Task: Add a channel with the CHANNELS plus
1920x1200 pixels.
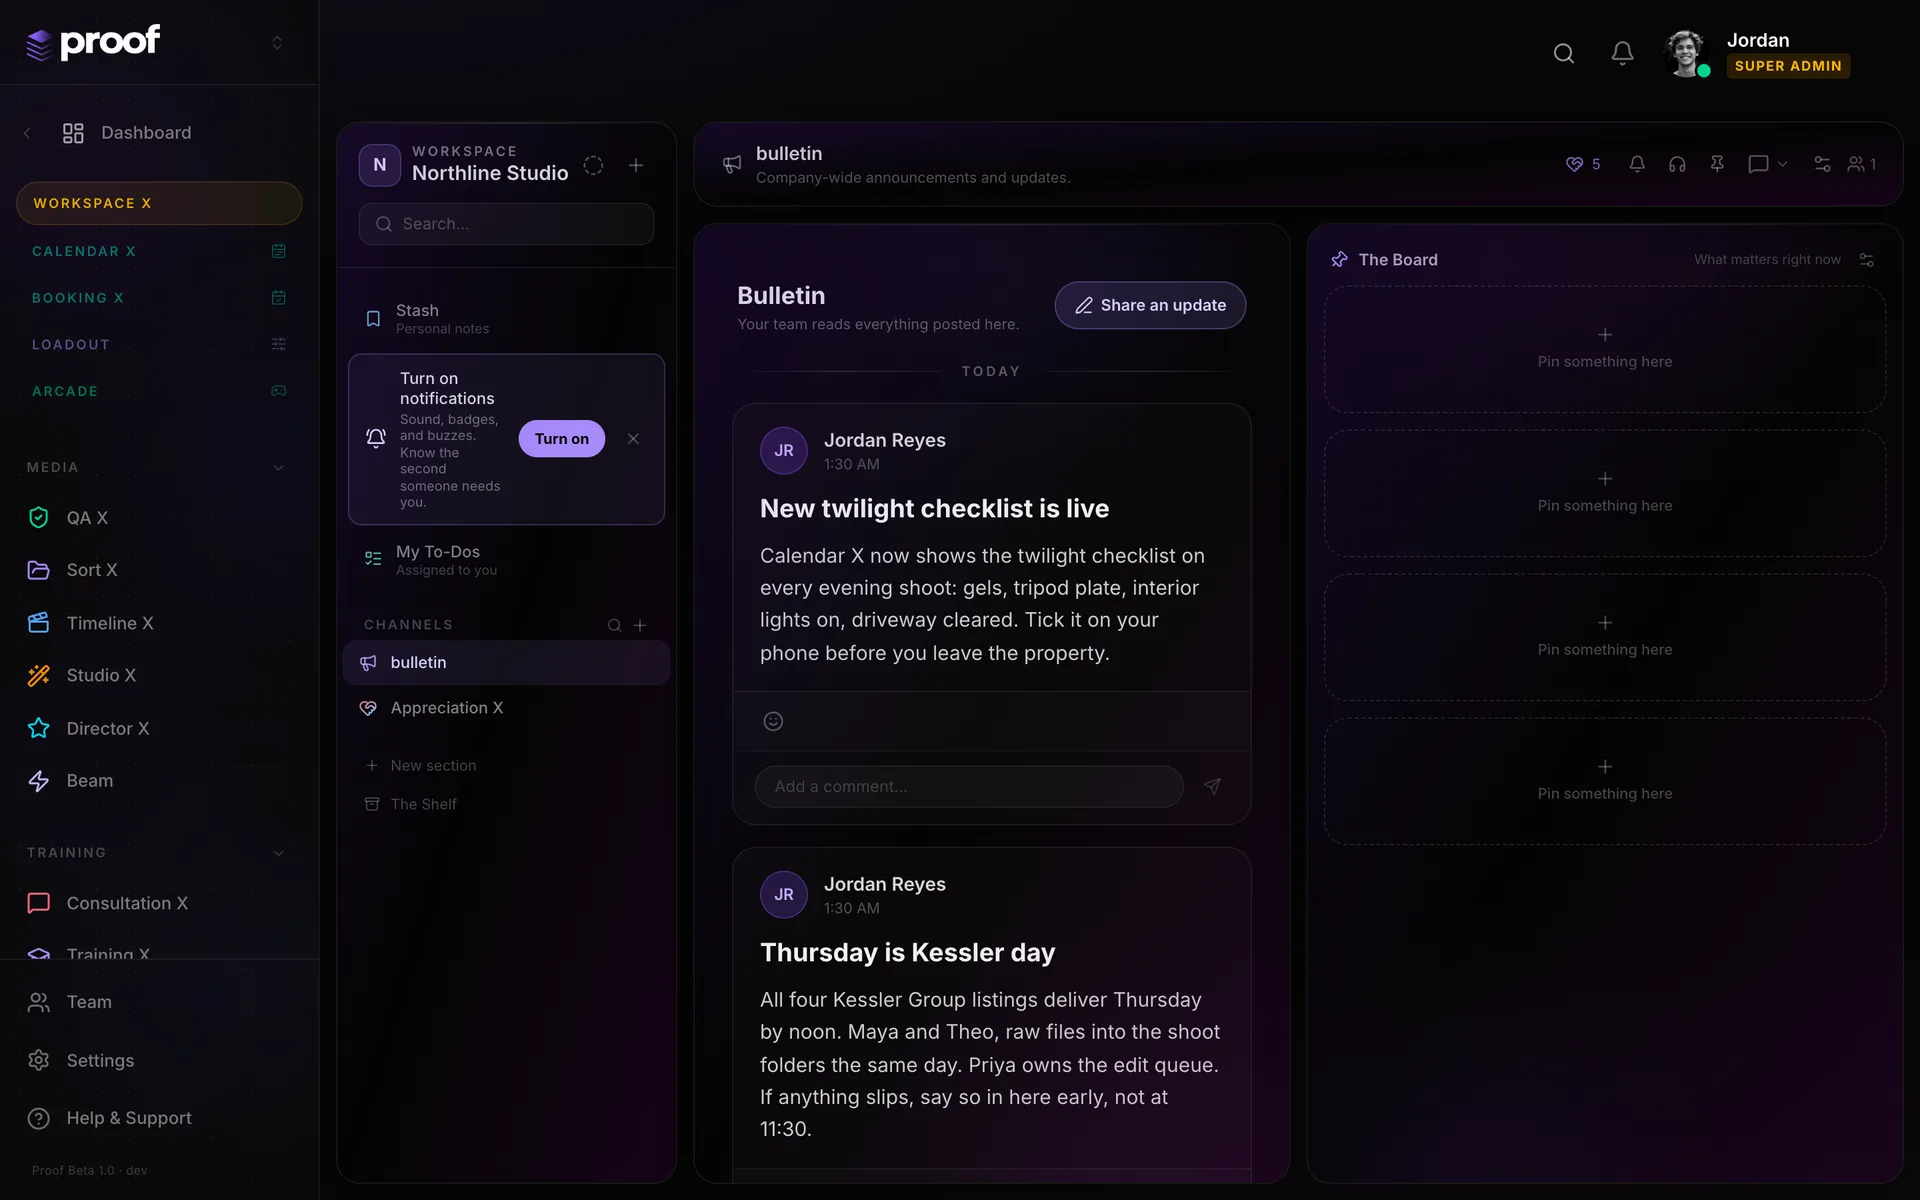Action: tap(640, 625)
